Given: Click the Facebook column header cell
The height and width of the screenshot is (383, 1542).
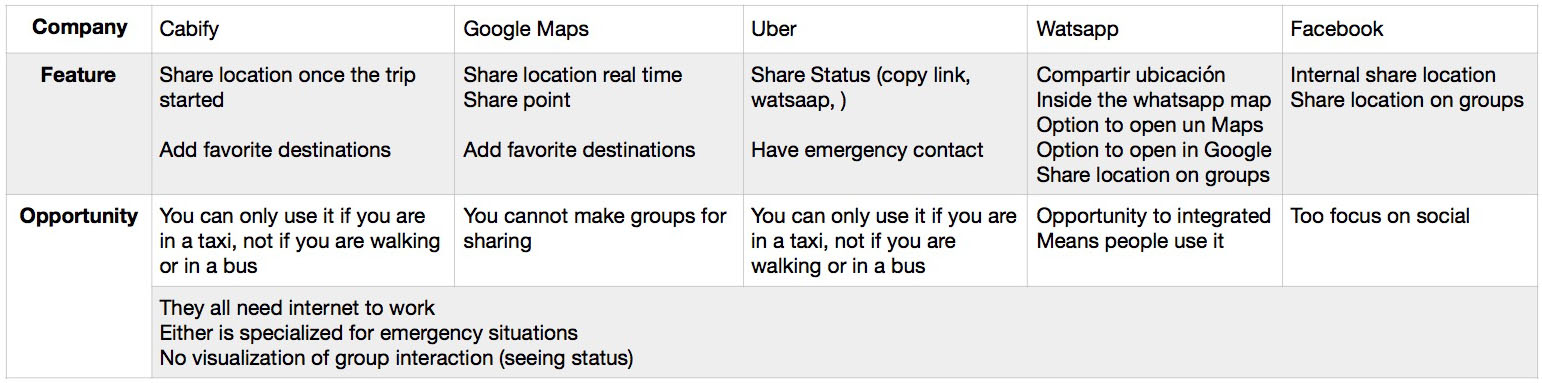Looking at the screenshot, I should point(1410,29).
